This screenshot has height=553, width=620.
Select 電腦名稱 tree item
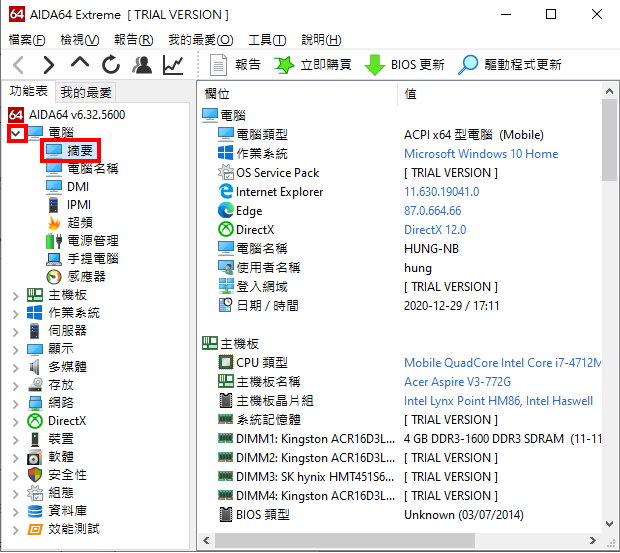[x=93, y=168]
